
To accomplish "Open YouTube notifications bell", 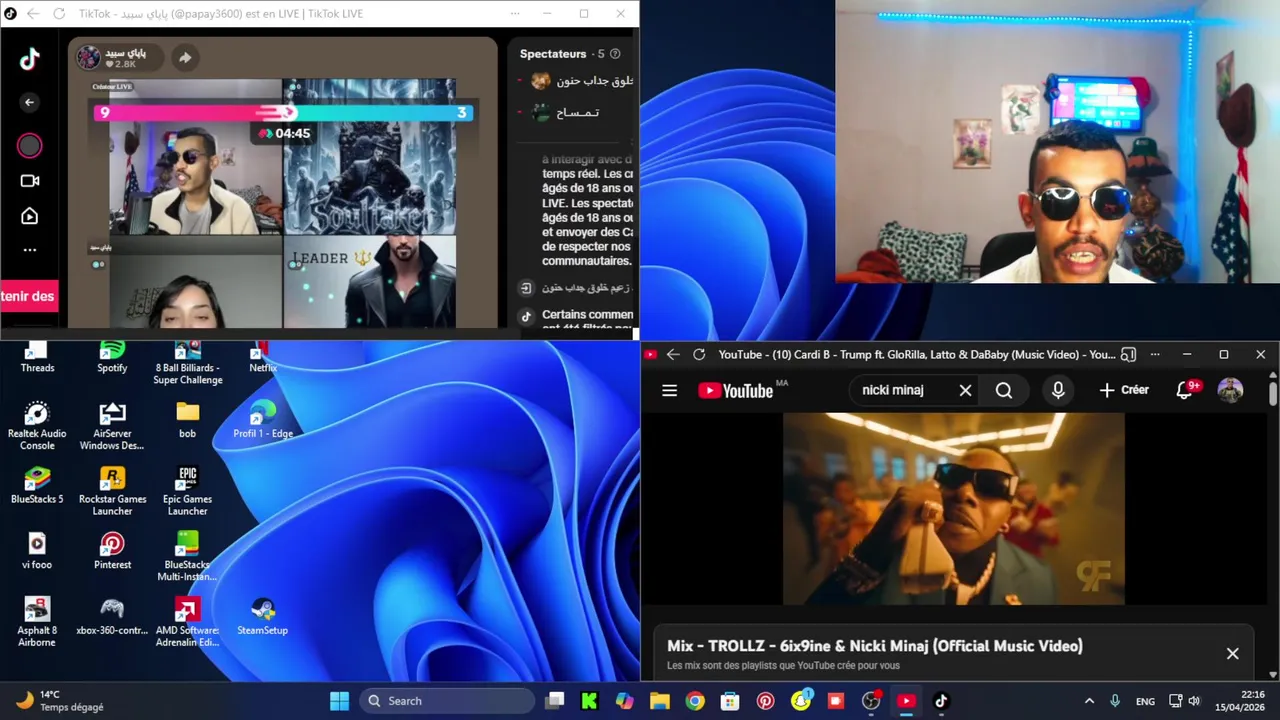I will (1186, 390).
